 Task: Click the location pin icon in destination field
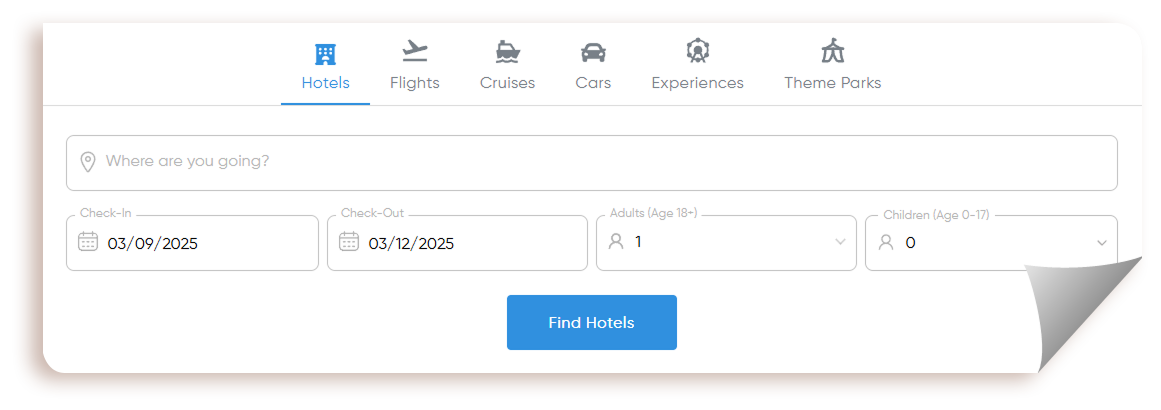coord(87,162)
